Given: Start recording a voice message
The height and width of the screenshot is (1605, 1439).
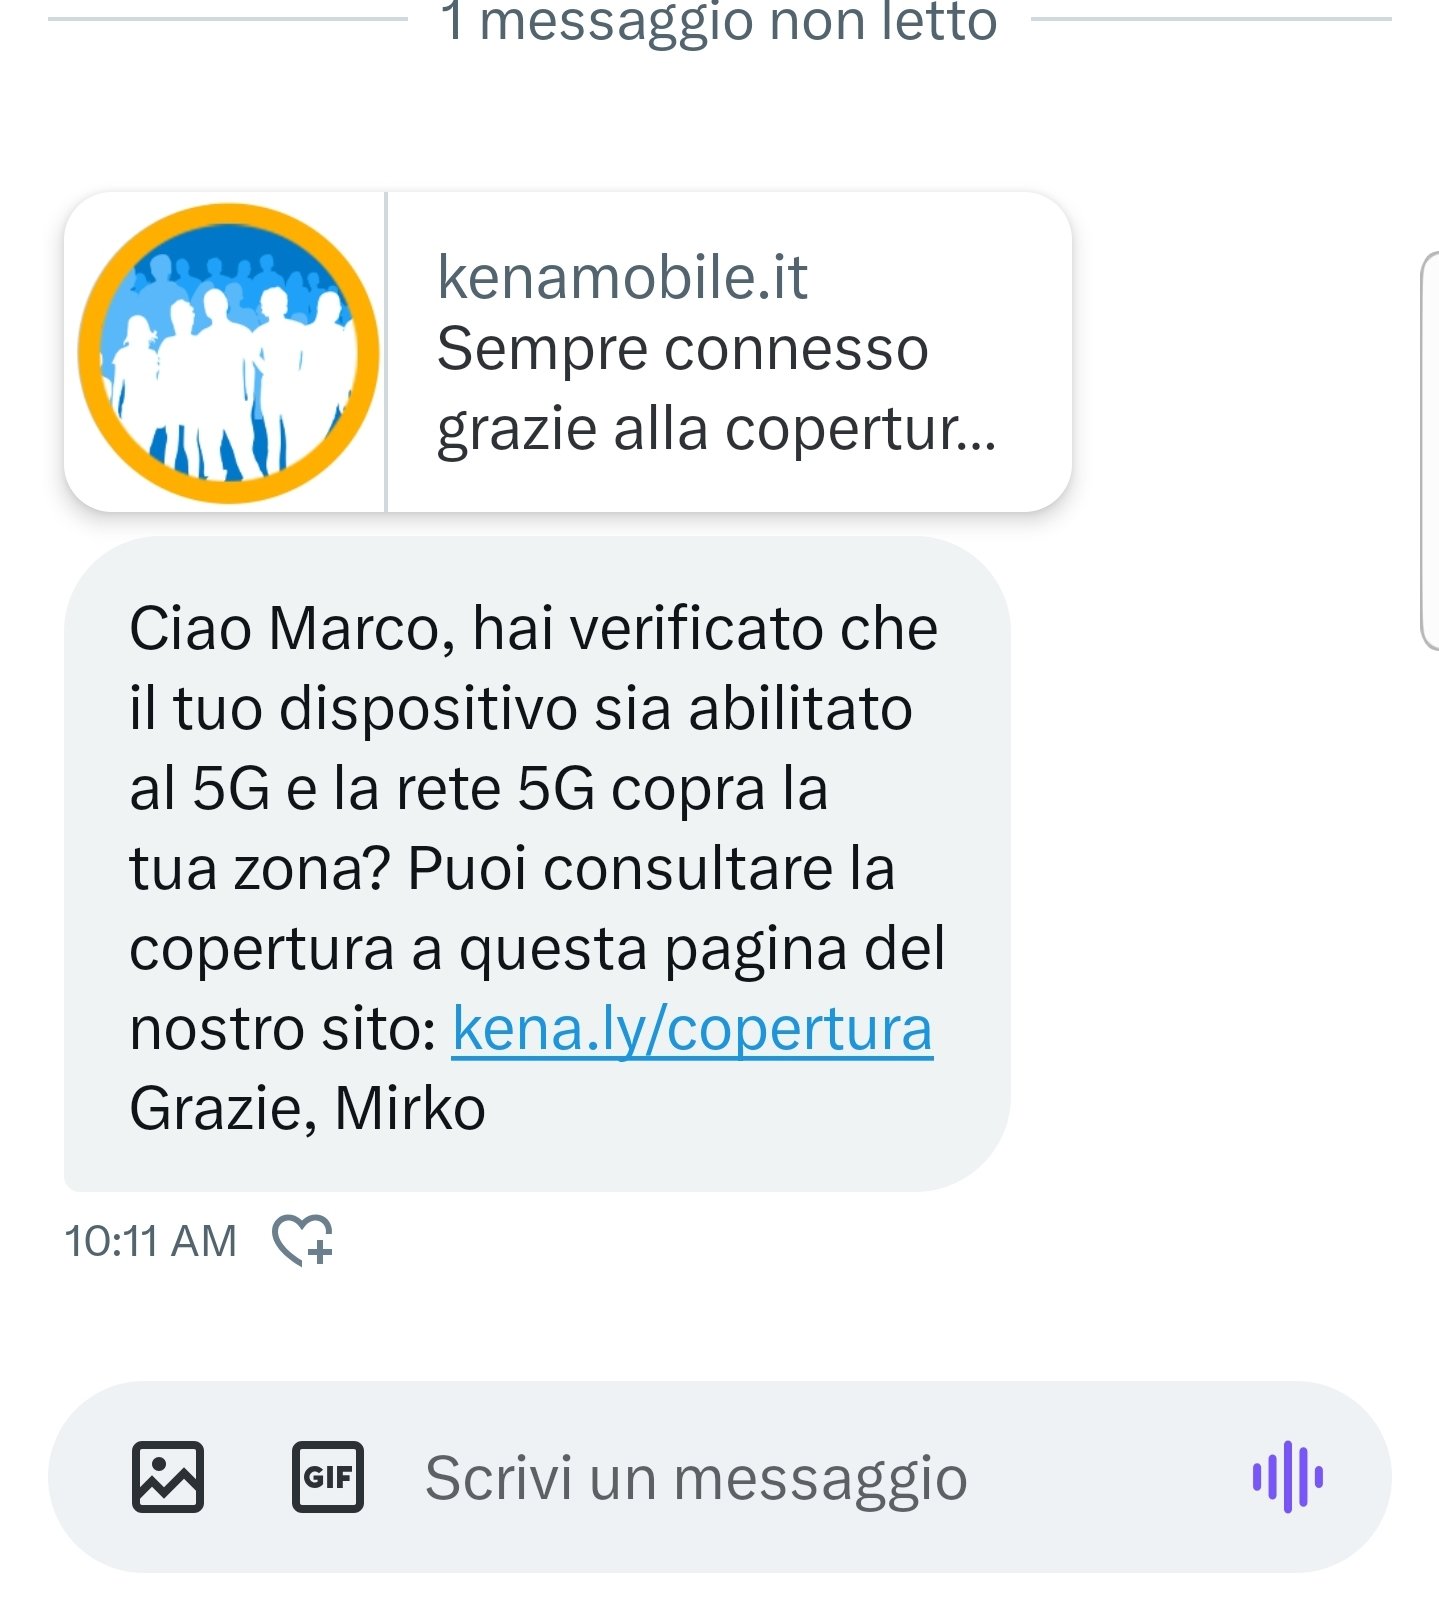Looking at the screenshot, I should pos(1288,1477).
